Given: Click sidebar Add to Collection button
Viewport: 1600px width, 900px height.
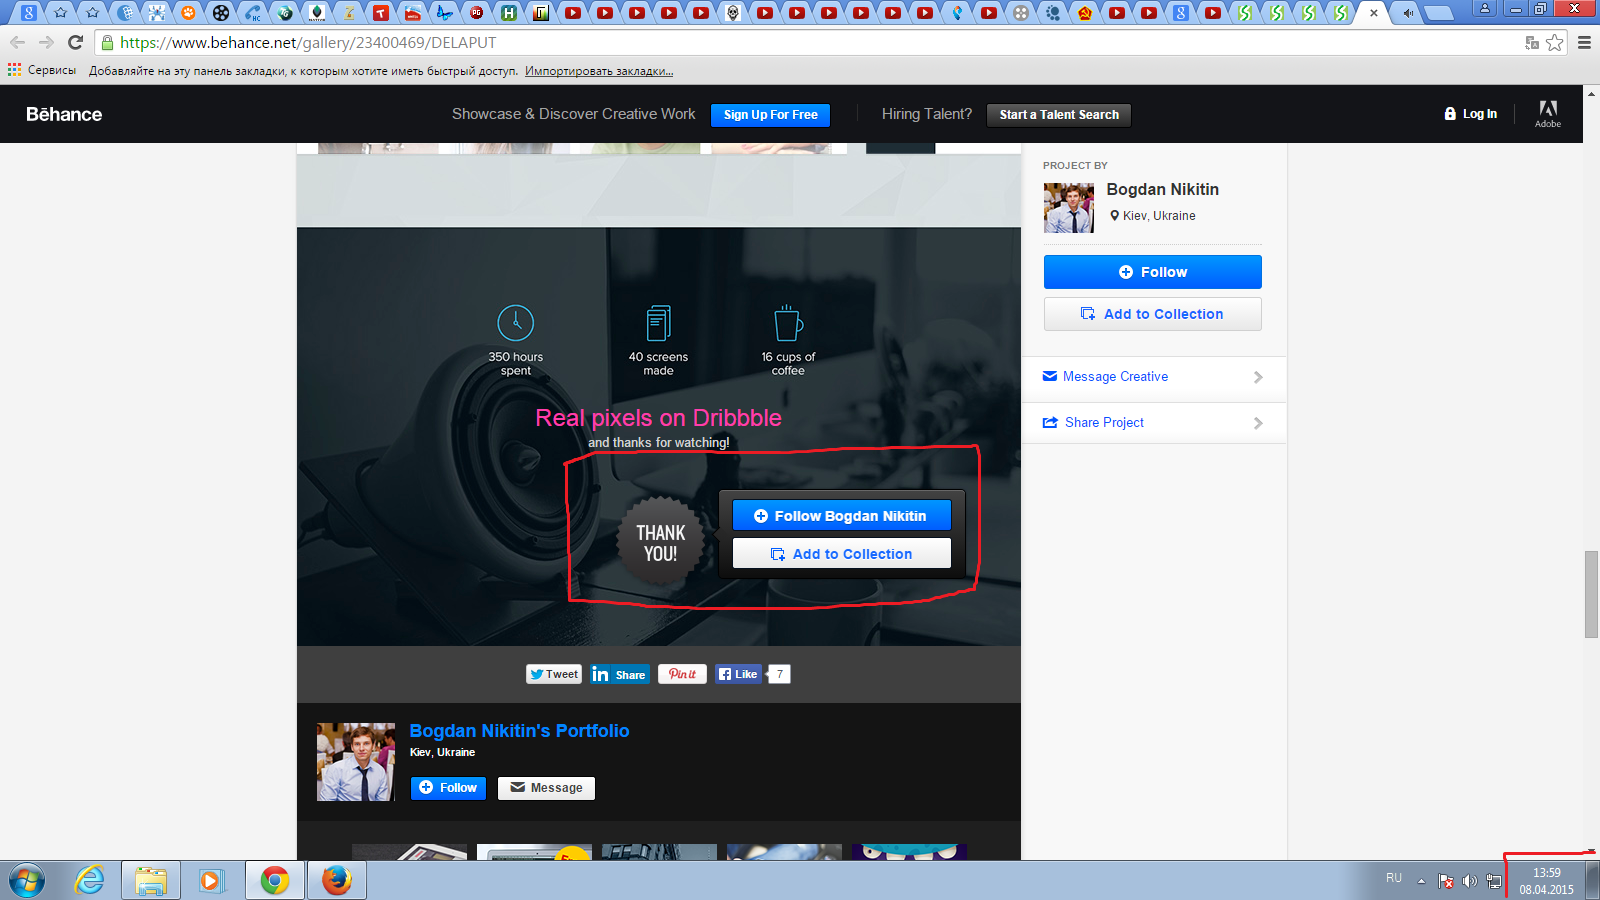Looking at the screenshot, I should pos(1152,314).
